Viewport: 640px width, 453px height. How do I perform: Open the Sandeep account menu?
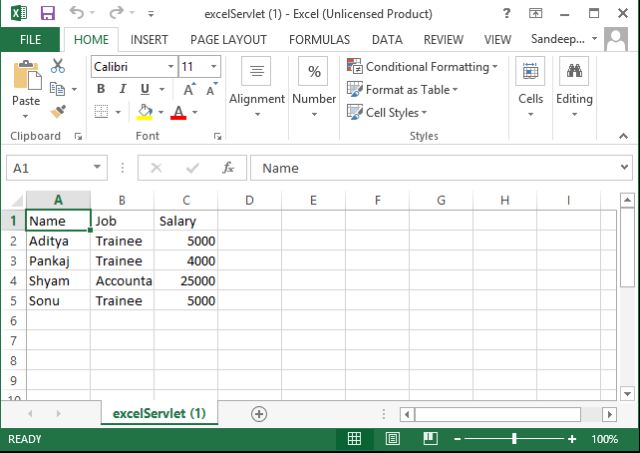(564, 39)
